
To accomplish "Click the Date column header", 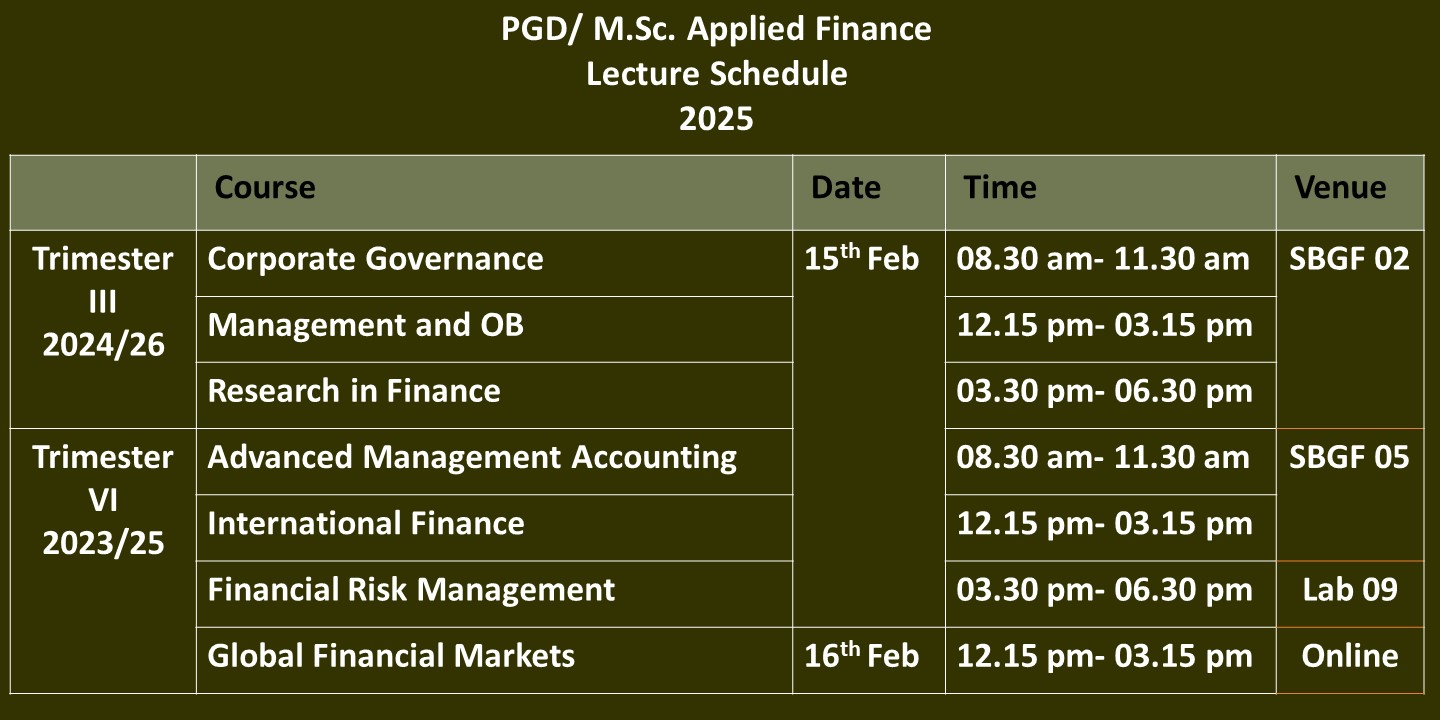I will (869, 192).
